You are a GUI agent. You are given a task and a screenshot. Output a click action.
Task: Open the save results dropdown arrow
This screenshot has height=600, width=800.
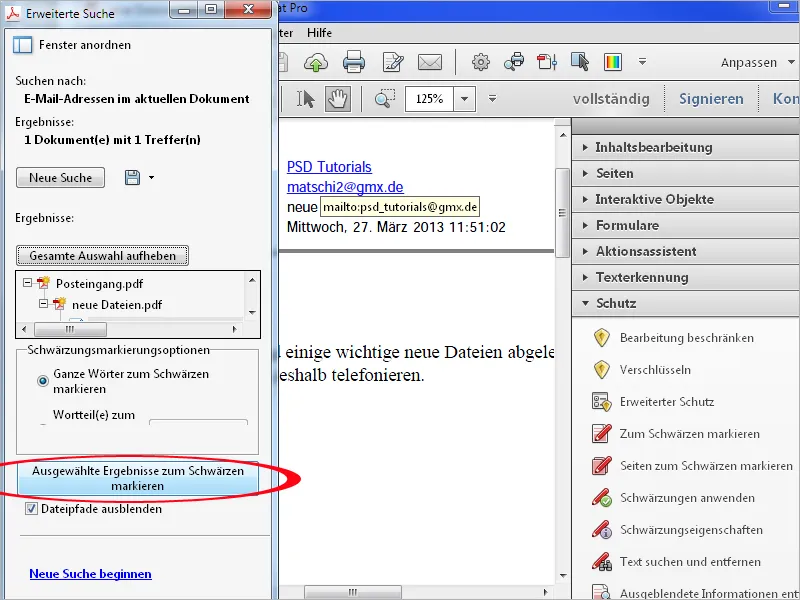(x=151, y=178)
